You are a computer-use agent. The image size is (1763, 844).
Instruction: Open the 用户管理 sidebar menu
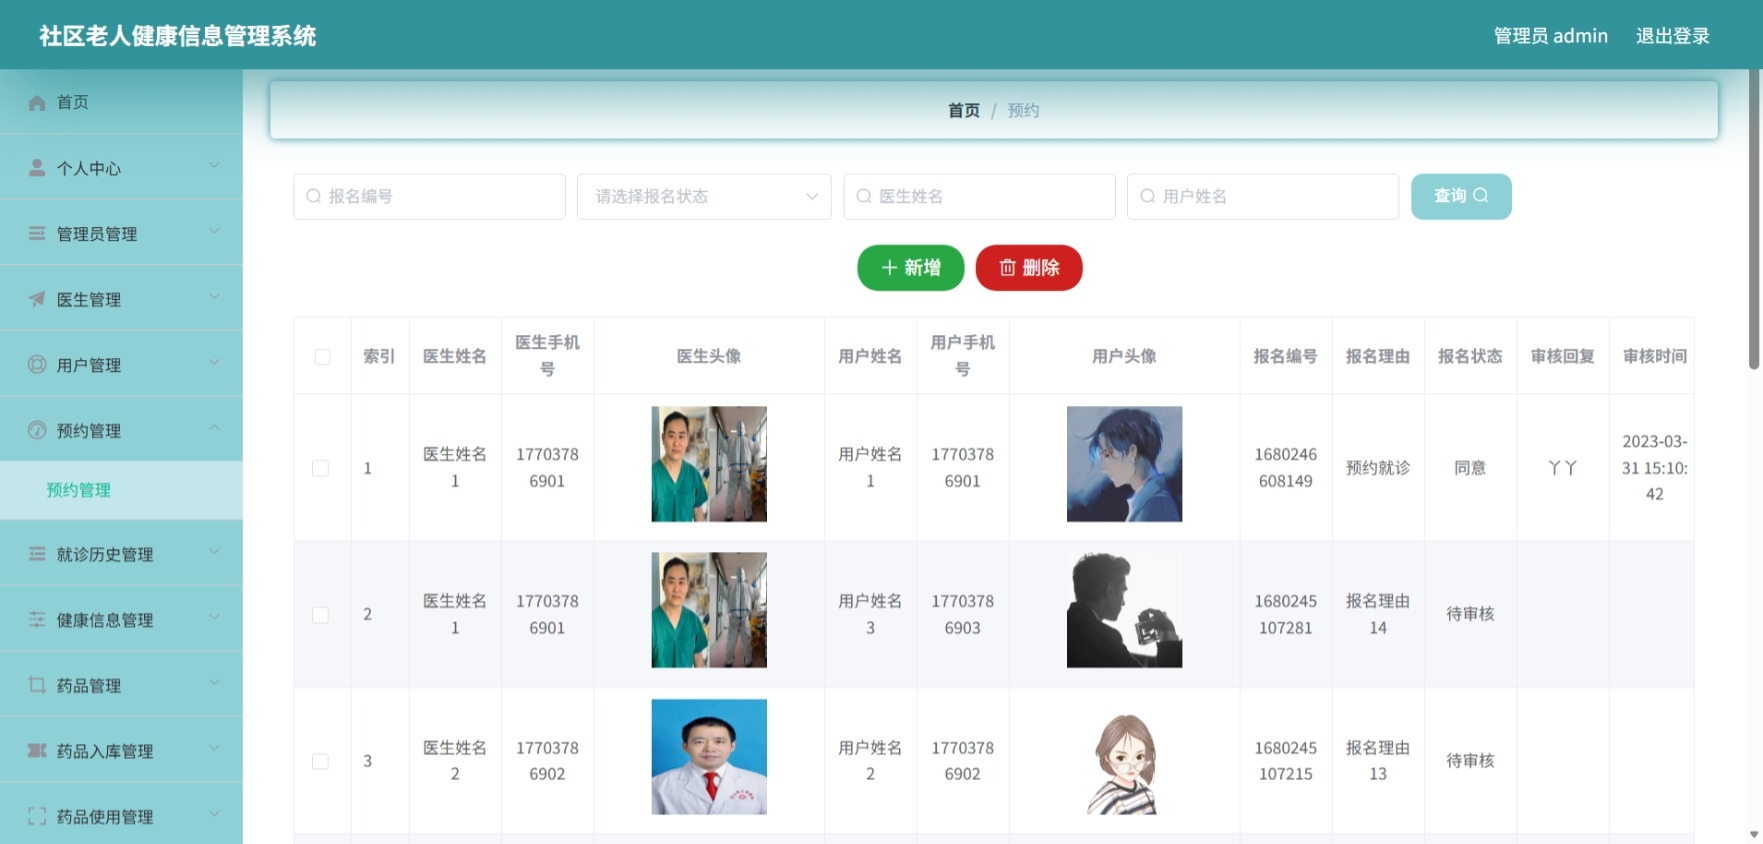[x=121, y=364]
